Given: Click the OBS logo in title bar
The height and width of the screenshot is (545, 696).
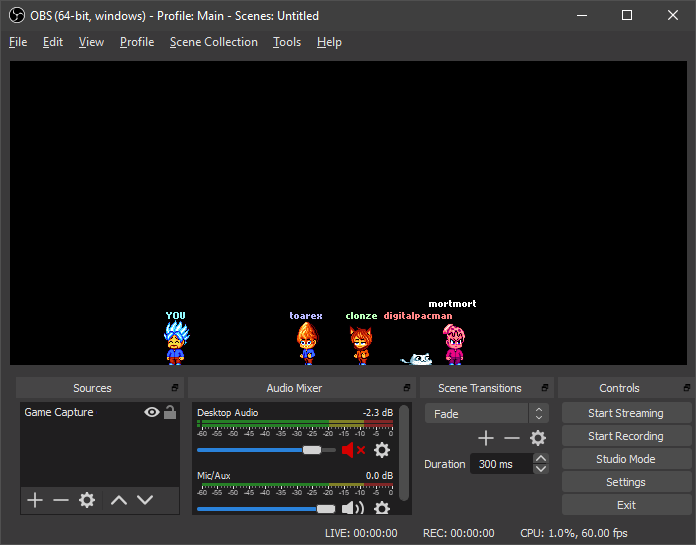Looking at the screenshot, I should [16, 16].
